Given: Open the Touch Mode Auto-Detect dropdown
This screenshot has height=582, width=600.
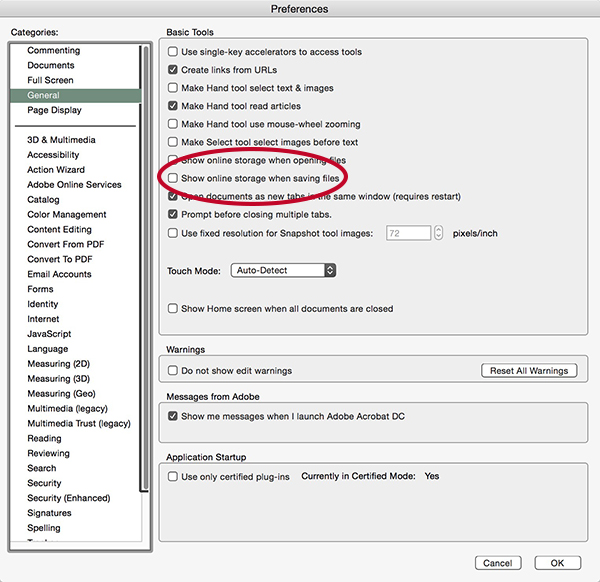Looking at the screenshot, I should [x=284, y=270].
